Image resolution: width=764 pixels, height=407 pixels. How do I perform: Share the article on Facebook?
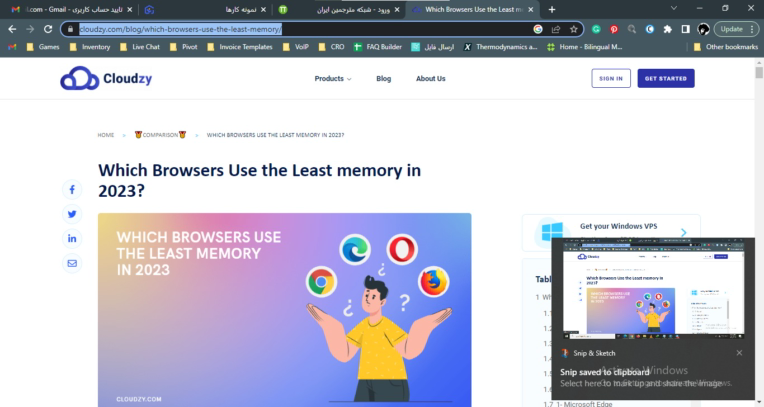coord(72,190)
